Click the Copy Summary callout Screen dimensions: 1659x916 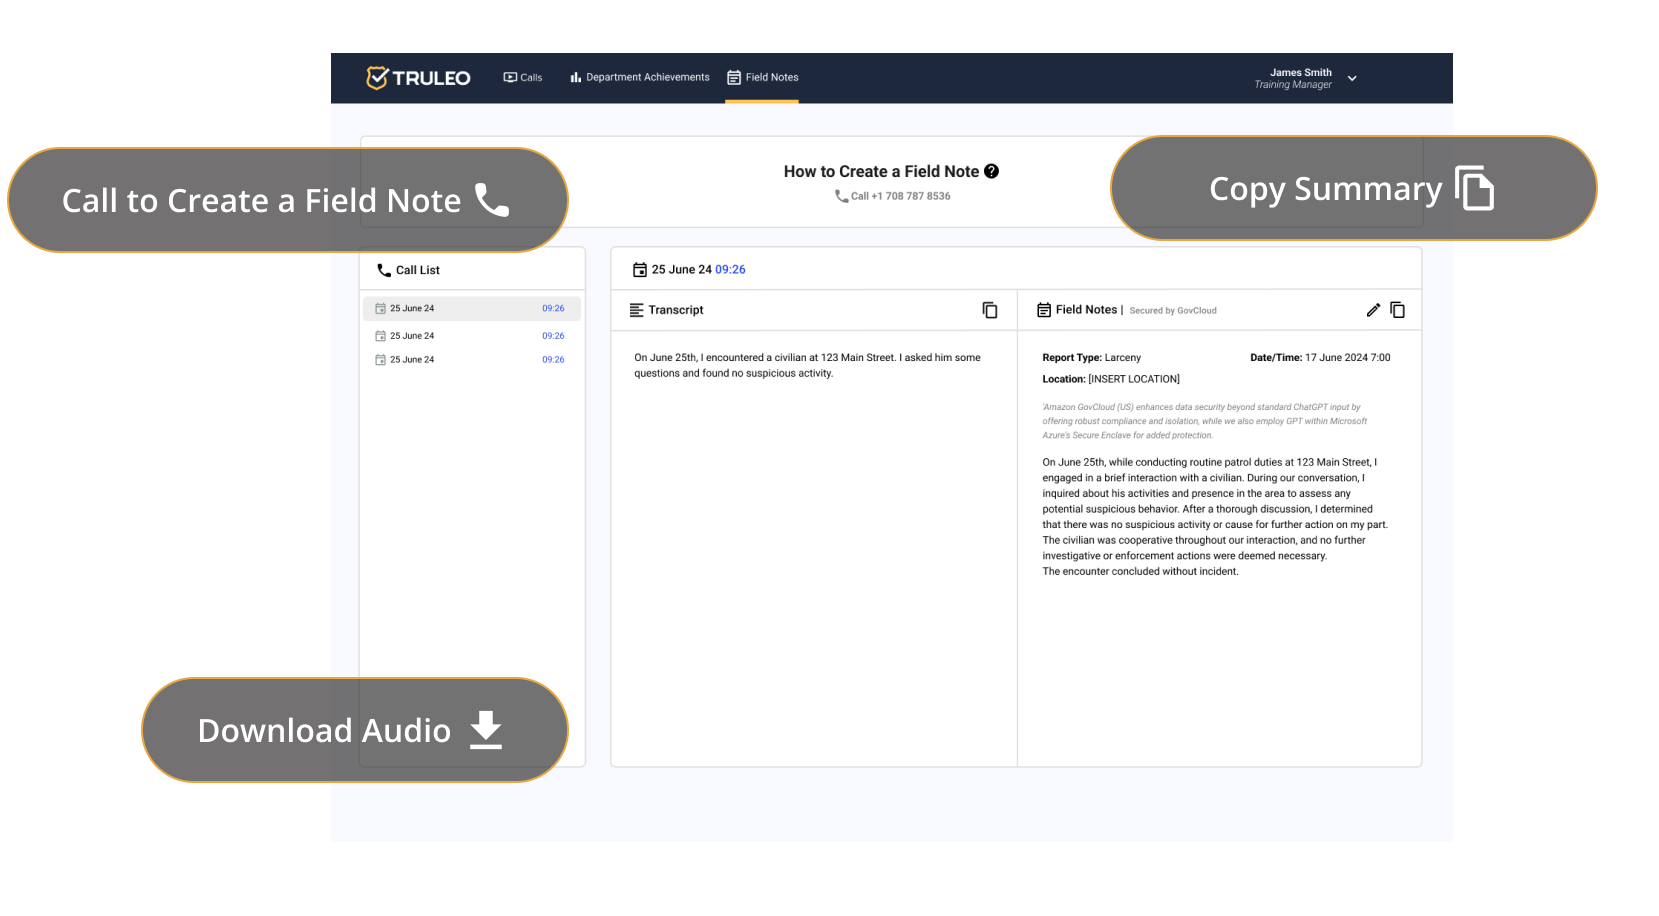[1354, 188]
